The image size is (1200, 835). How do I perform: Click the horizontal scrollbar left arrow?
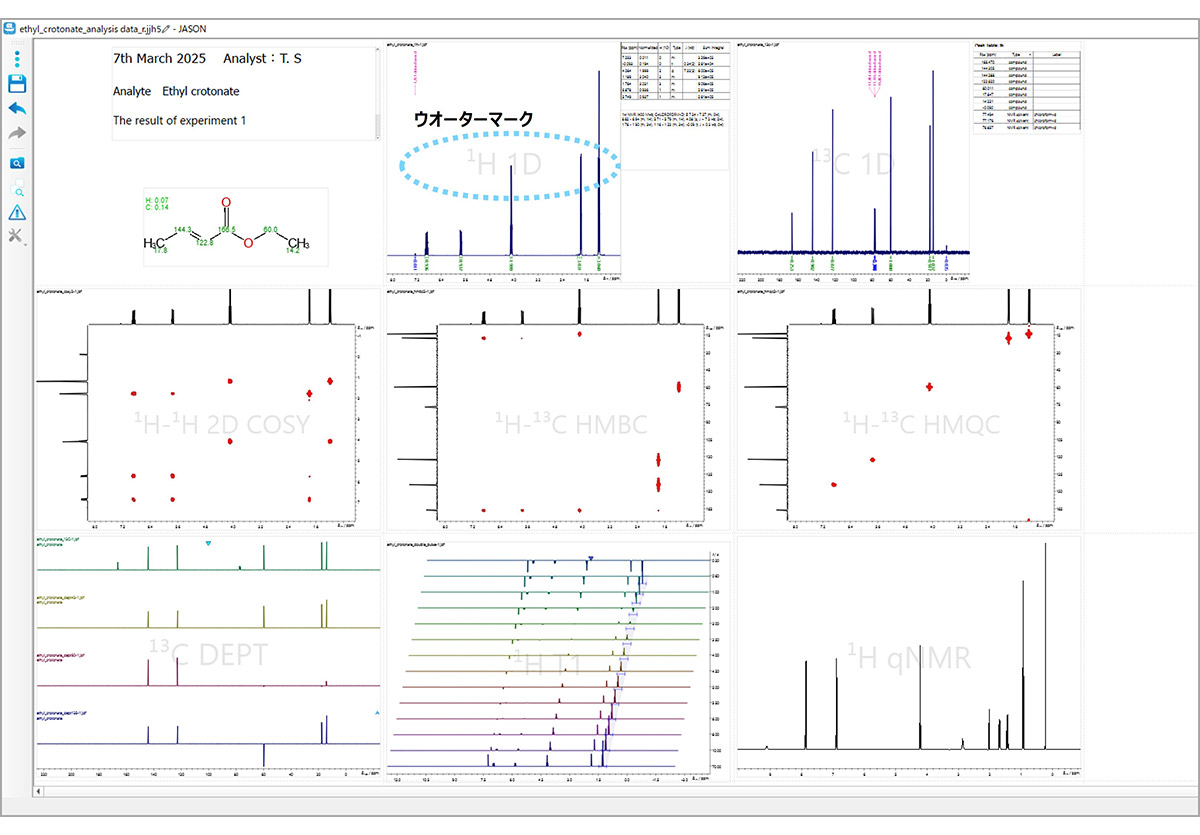(x=40, y=792)
